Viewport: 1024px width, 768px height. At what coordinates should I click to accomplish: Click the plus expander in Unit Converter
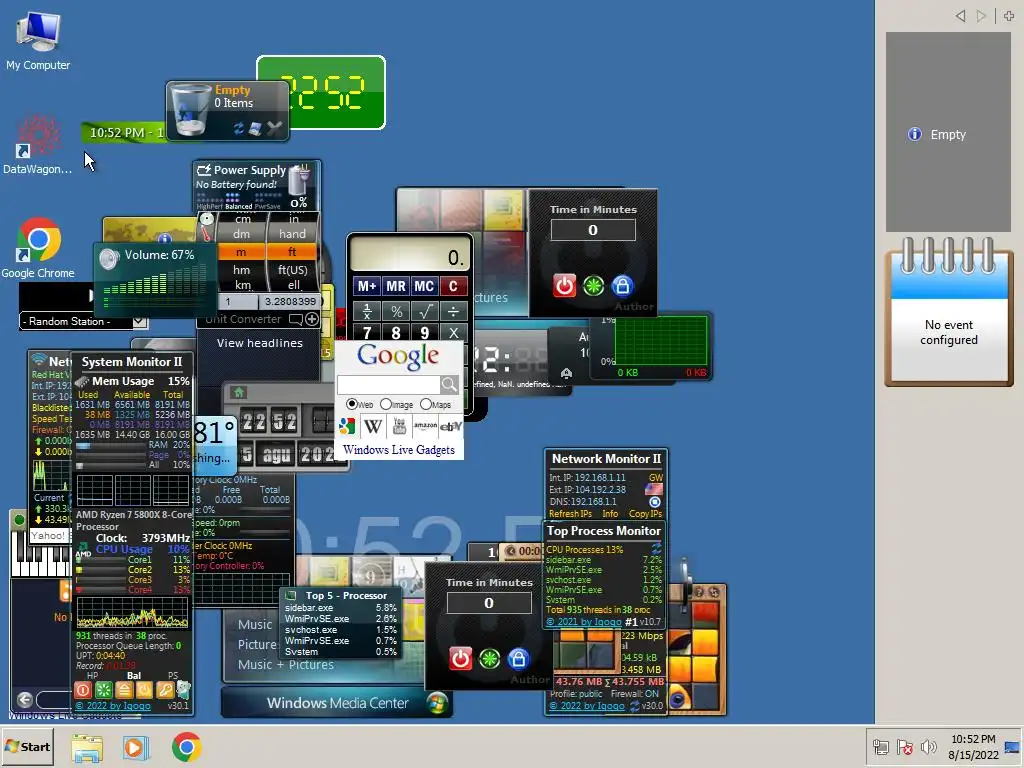click(x=312, y=319)
